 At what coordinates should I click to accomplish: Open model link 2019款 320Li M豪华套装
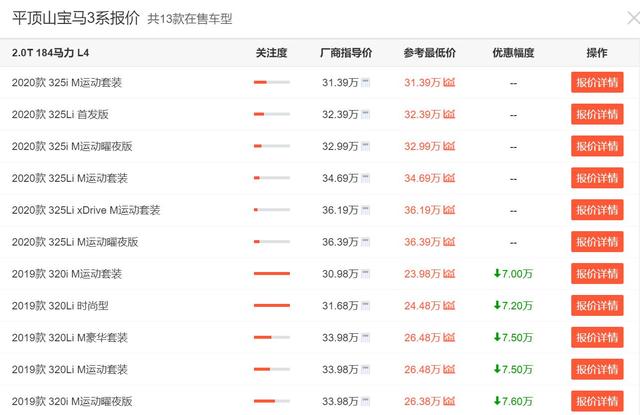pos(69,337)
